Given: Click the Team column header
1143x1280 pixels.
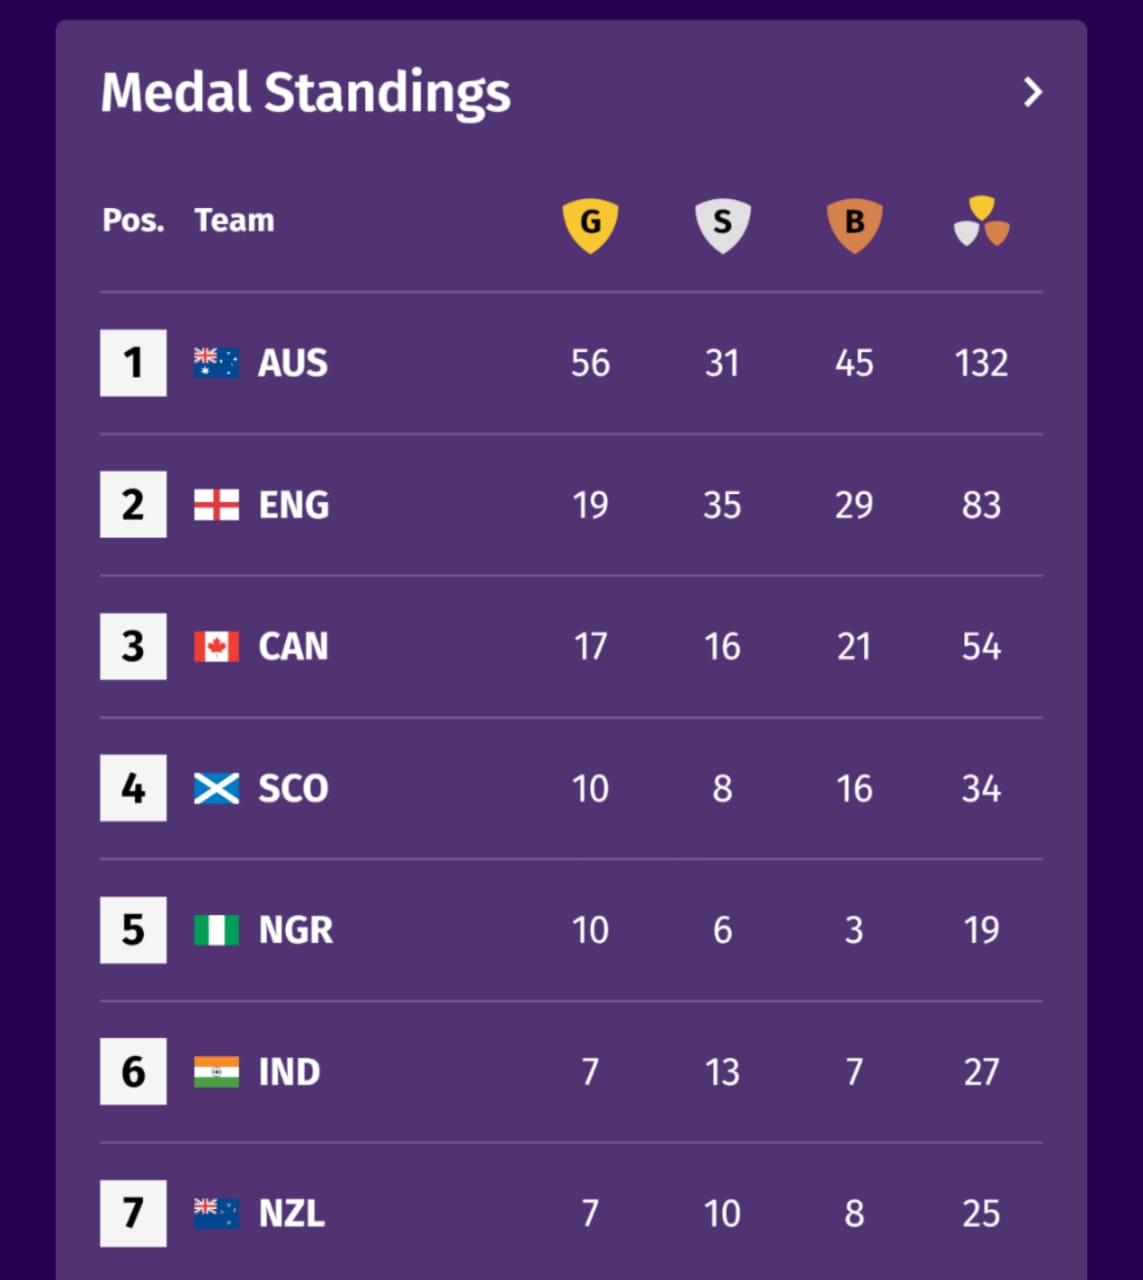Looking at the screenshot, I should (x=234, y=220).
